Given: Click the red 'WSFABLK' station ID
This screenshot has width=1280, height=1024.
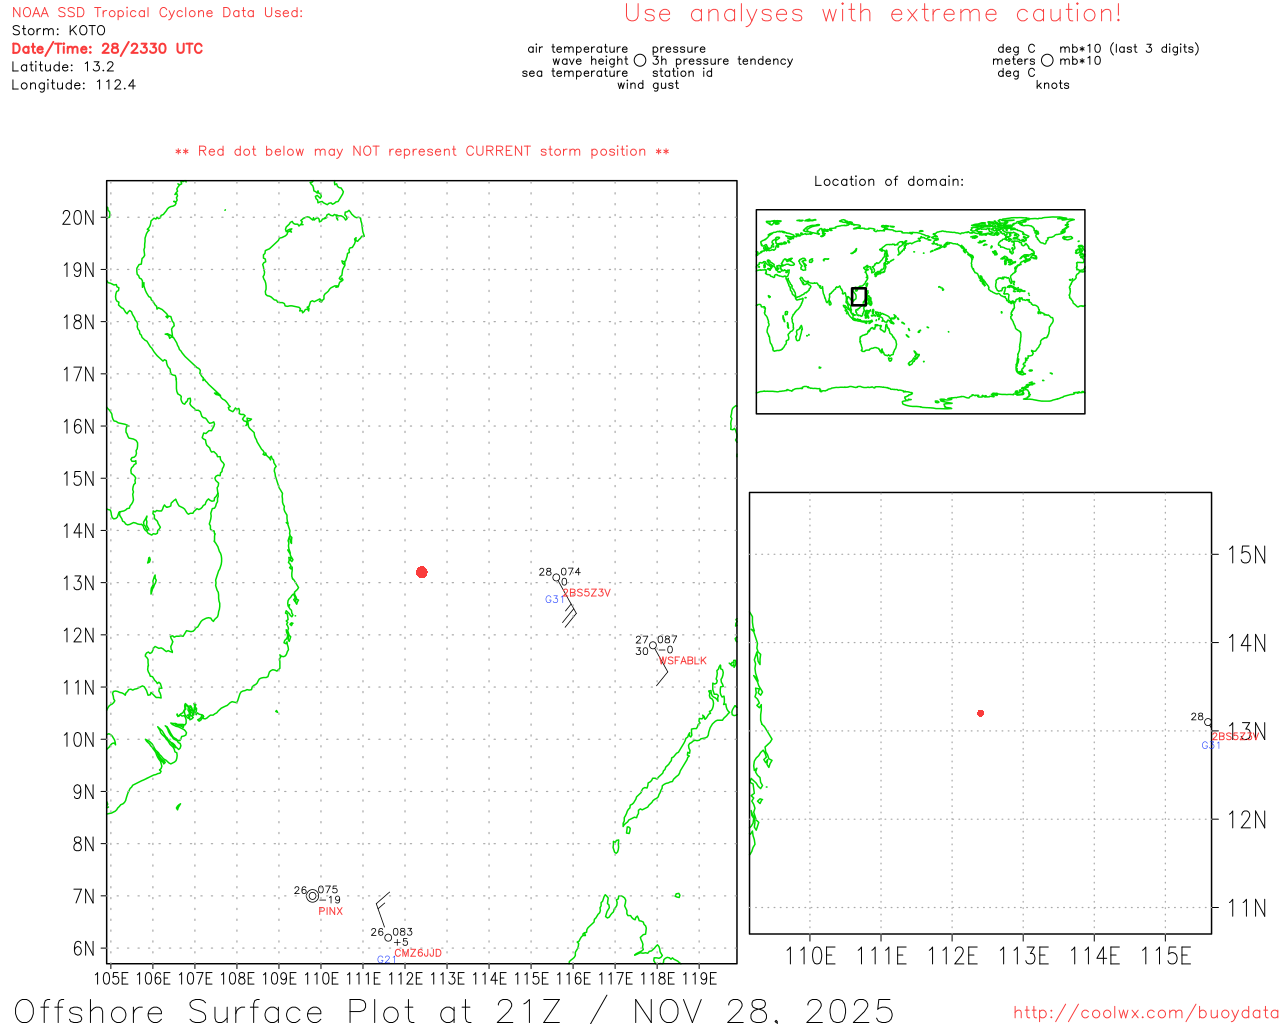Looking at the screenshot, I should 683,661.
